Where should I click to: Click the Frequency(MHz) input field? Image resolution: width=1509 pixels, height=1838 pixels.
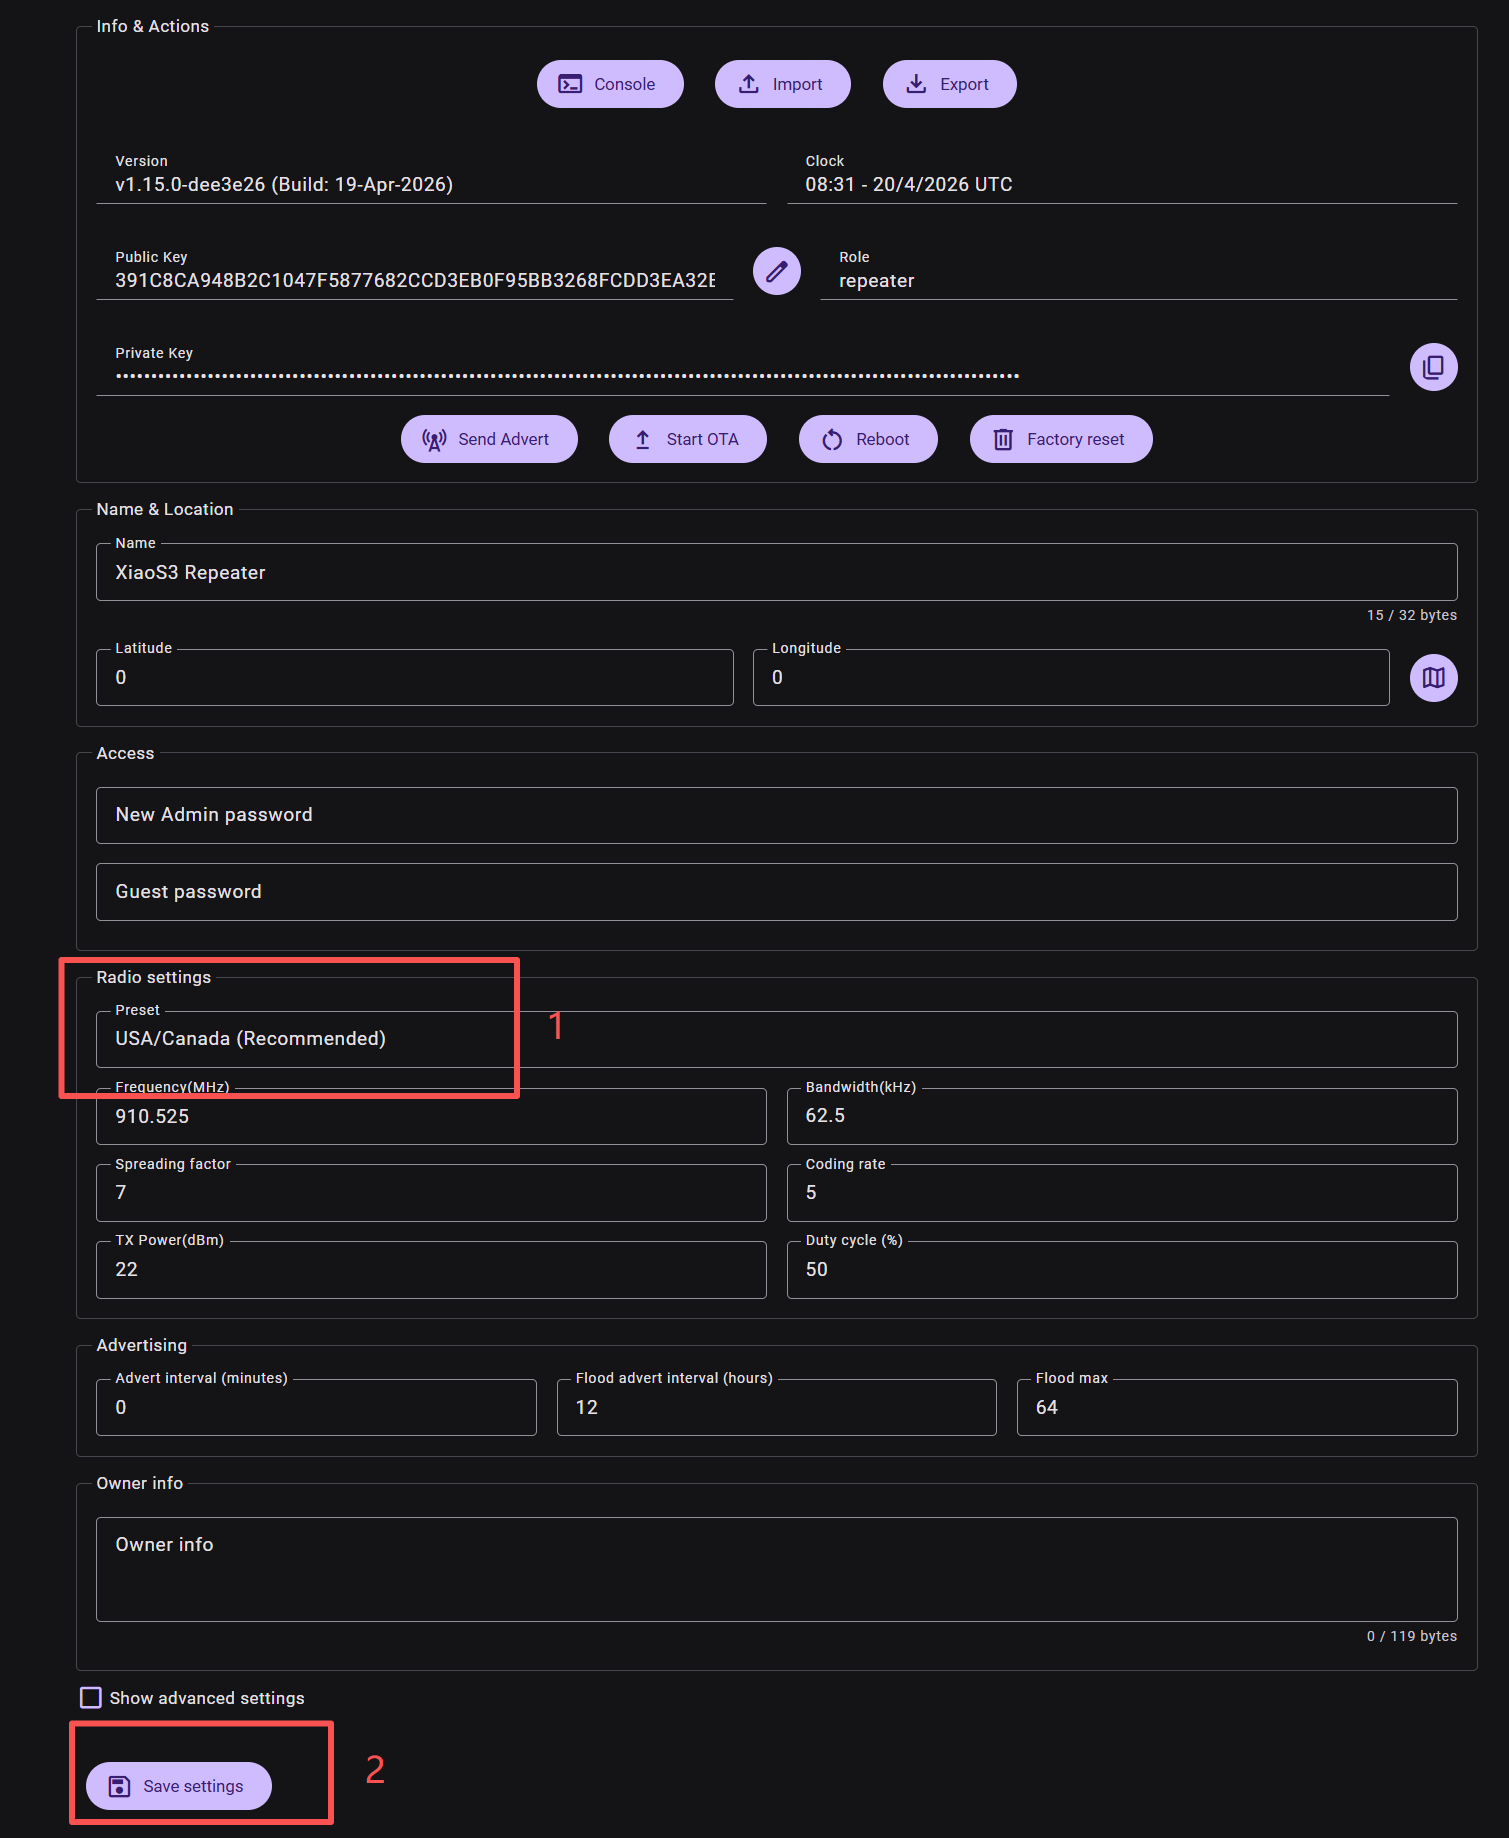(431, 1117)
